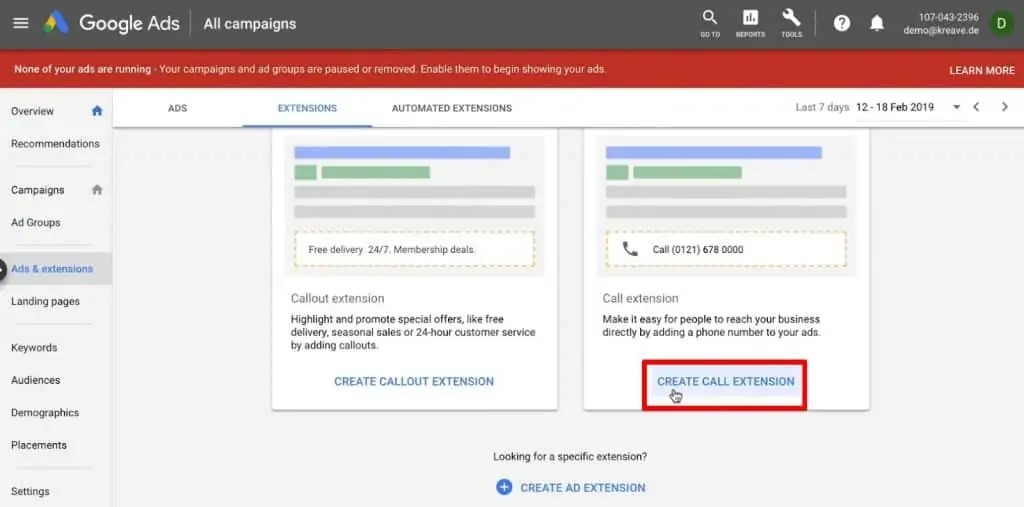Open the date range dropdown arrow
The height and width of the screenshot is (507, 1024).
click(x=957, y=107)
